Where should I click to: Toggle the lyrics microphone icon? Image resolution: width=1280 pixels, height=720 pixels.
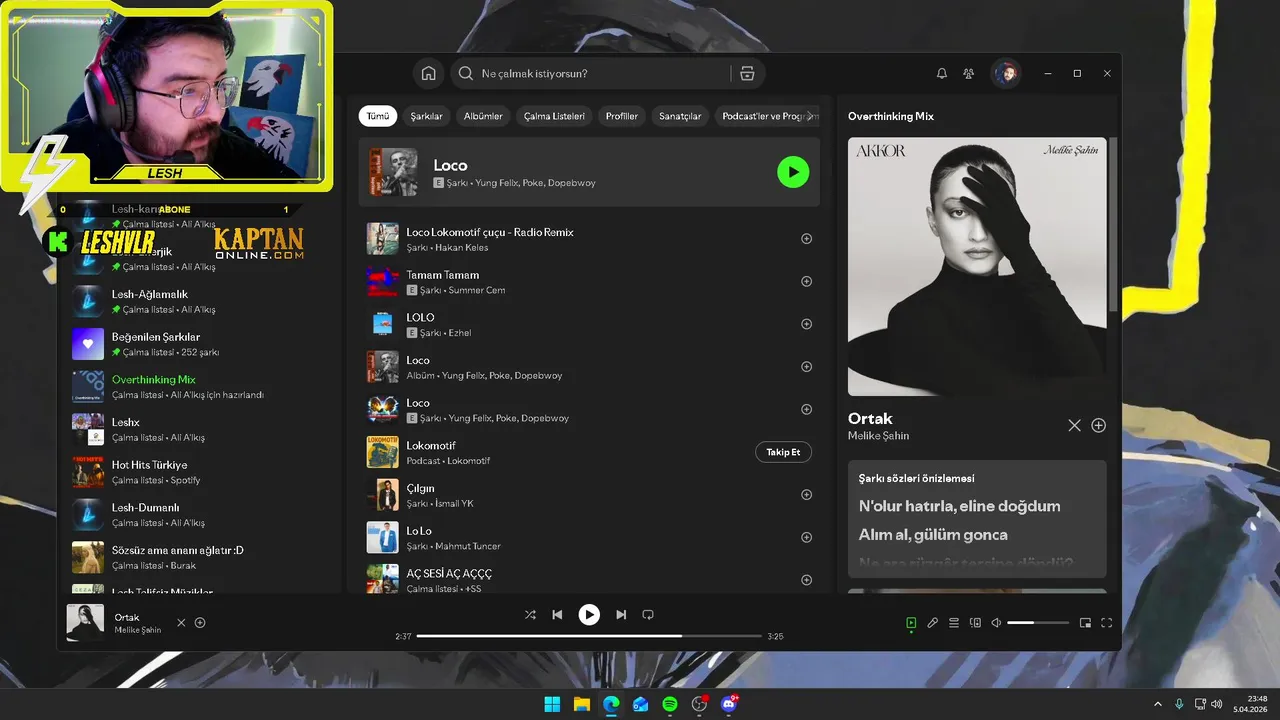click(932, 623)
